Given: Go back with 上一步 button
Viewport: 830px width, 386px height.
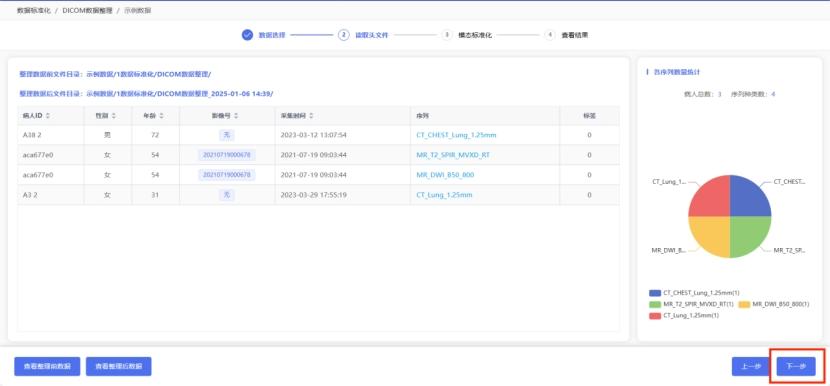Looking at the screenshot, I should [x=751, y=366].
